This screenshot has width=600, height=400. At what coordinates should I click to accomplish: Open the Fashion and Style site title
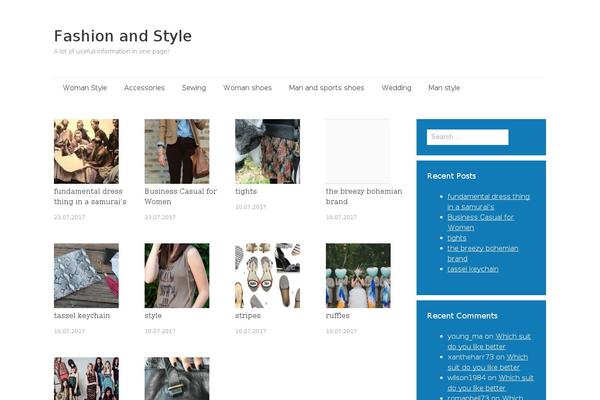pos(123,36)
